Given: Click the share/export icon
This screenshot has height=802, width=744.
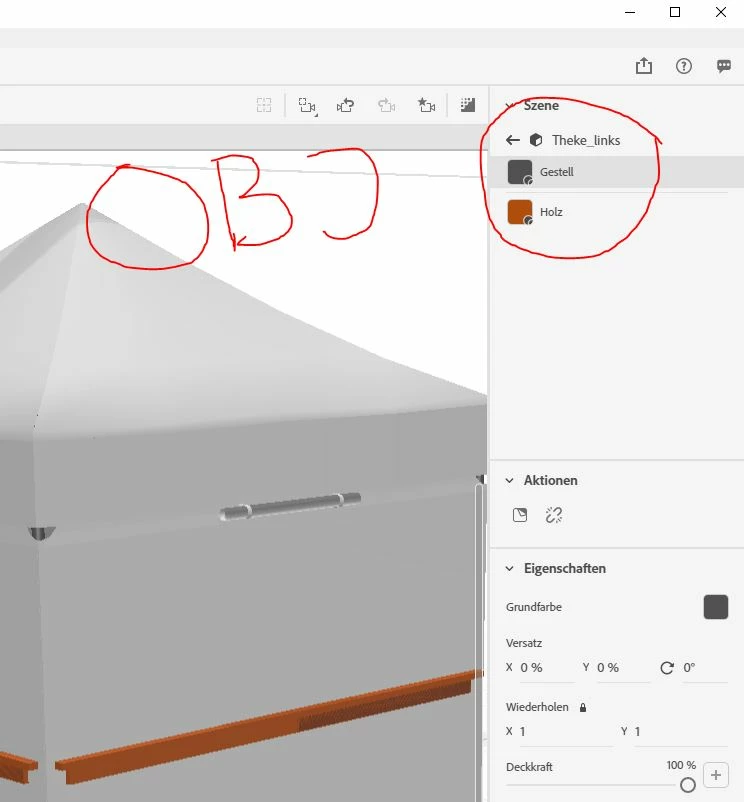Looking at the screenshot, I should pyautogui.click(x=644, y=65).
